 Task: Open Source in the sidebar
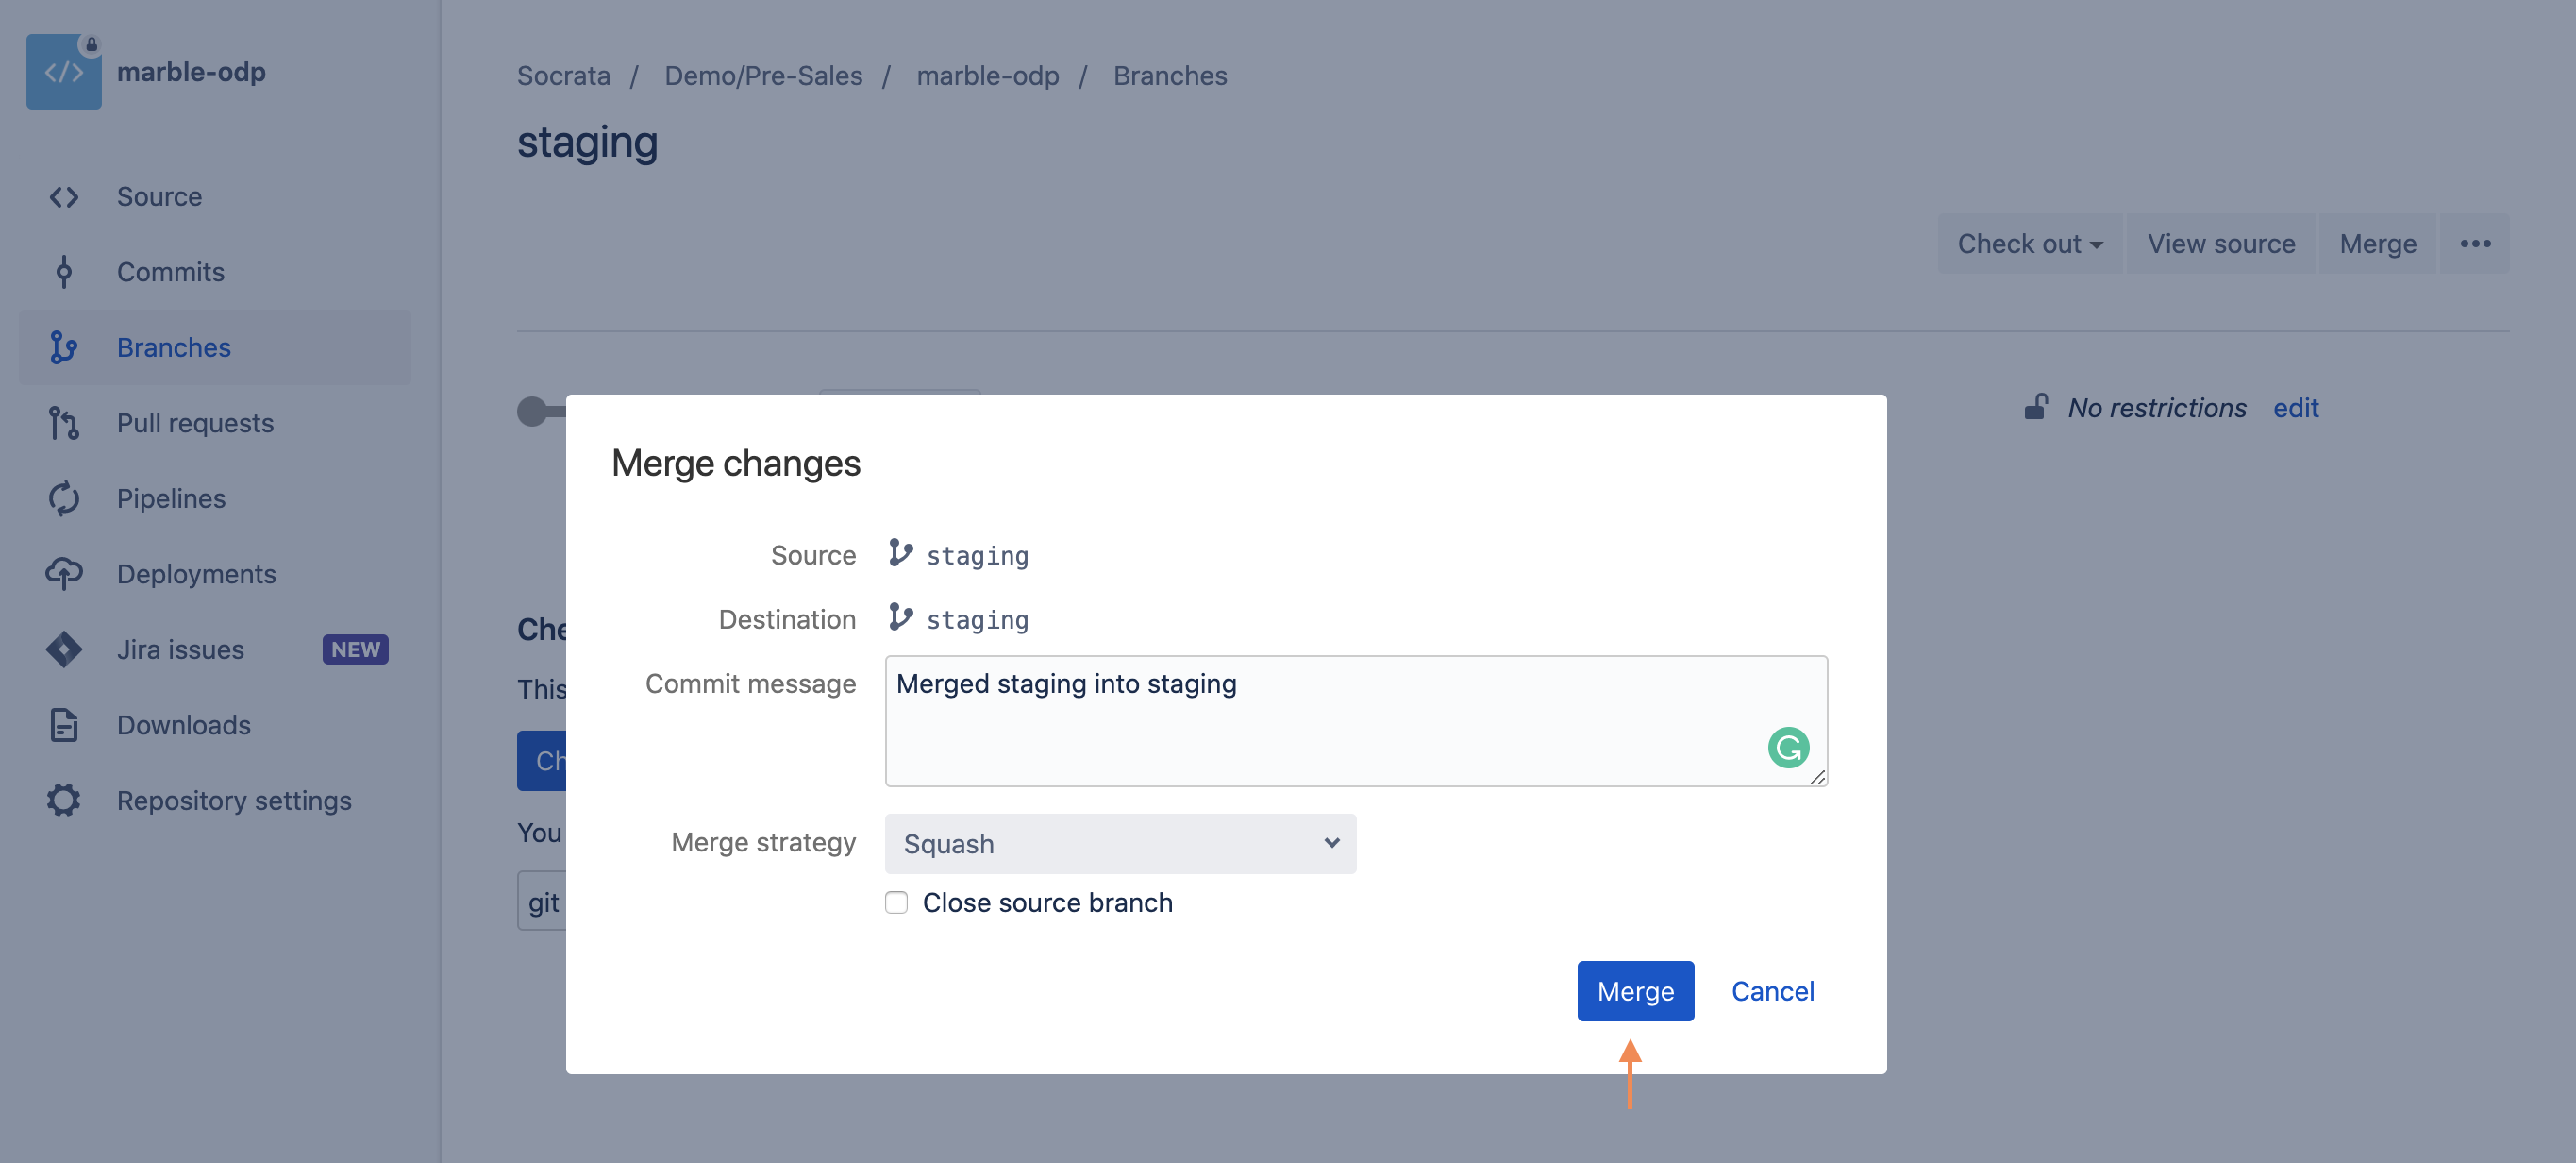click(x=215, y=197)
